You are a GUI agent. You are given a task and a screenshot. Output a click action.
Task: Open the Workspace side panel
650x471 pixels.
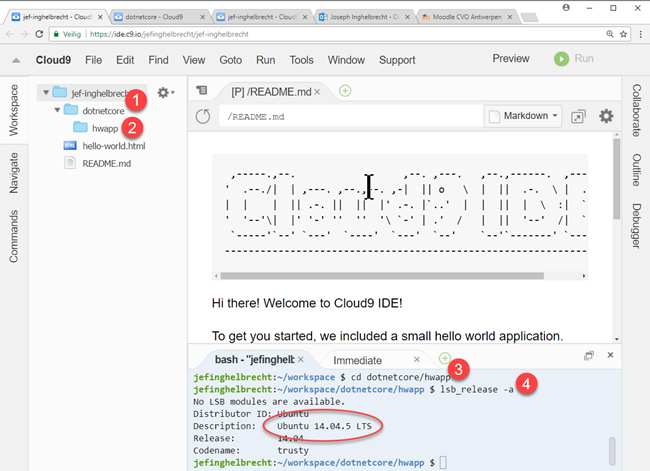pos(14,110)
